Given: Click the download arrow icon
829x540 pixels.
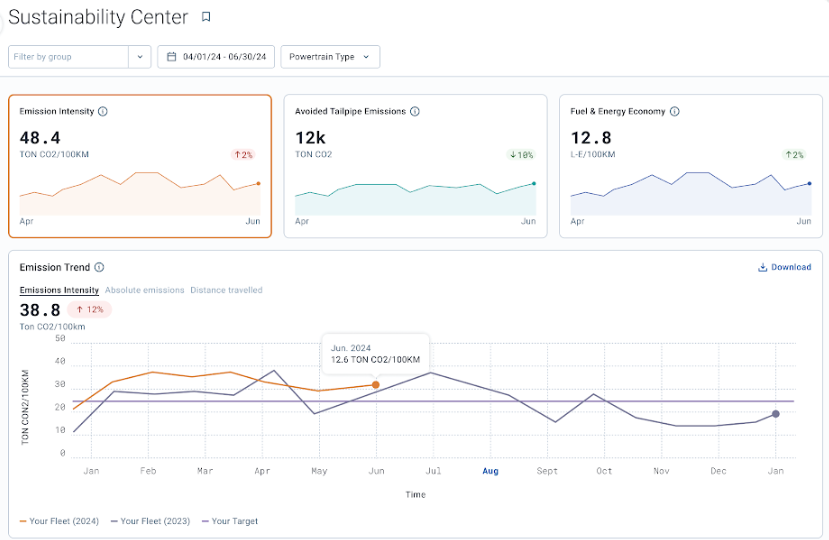Looking at the screenshot, I should [x=762, y=268].
